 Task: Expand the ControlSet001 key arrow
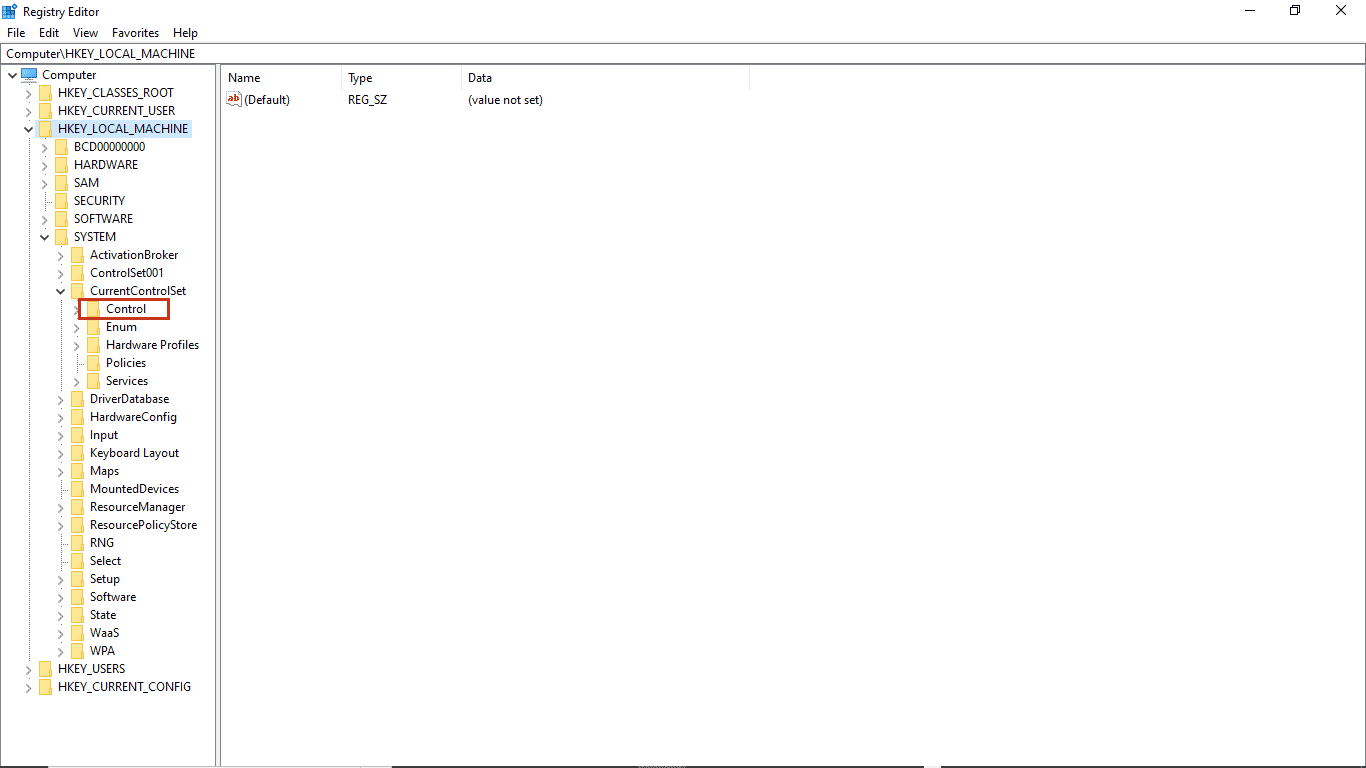coord(60,273)
